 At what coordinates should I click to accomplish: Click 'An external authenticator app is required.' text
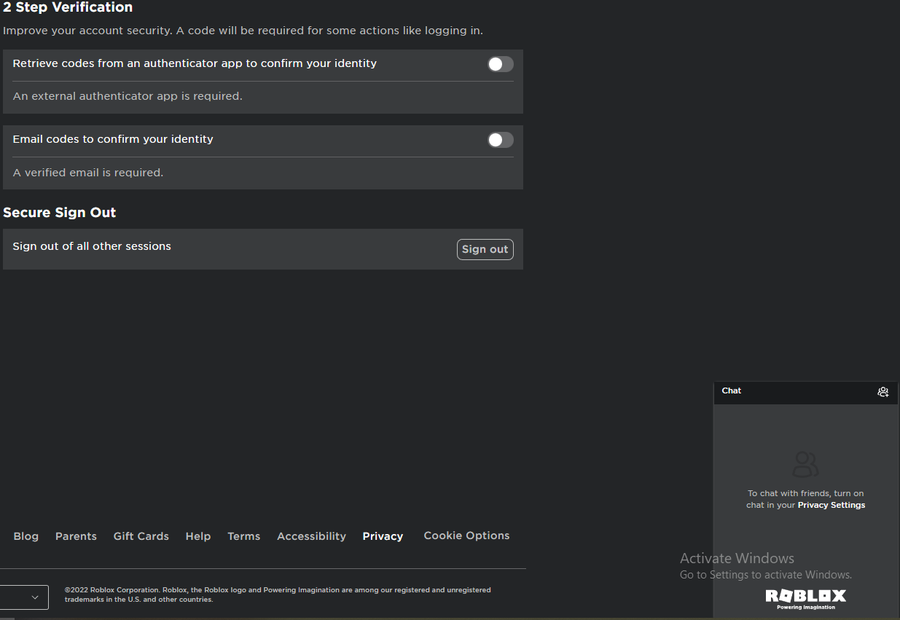[127, 96]
